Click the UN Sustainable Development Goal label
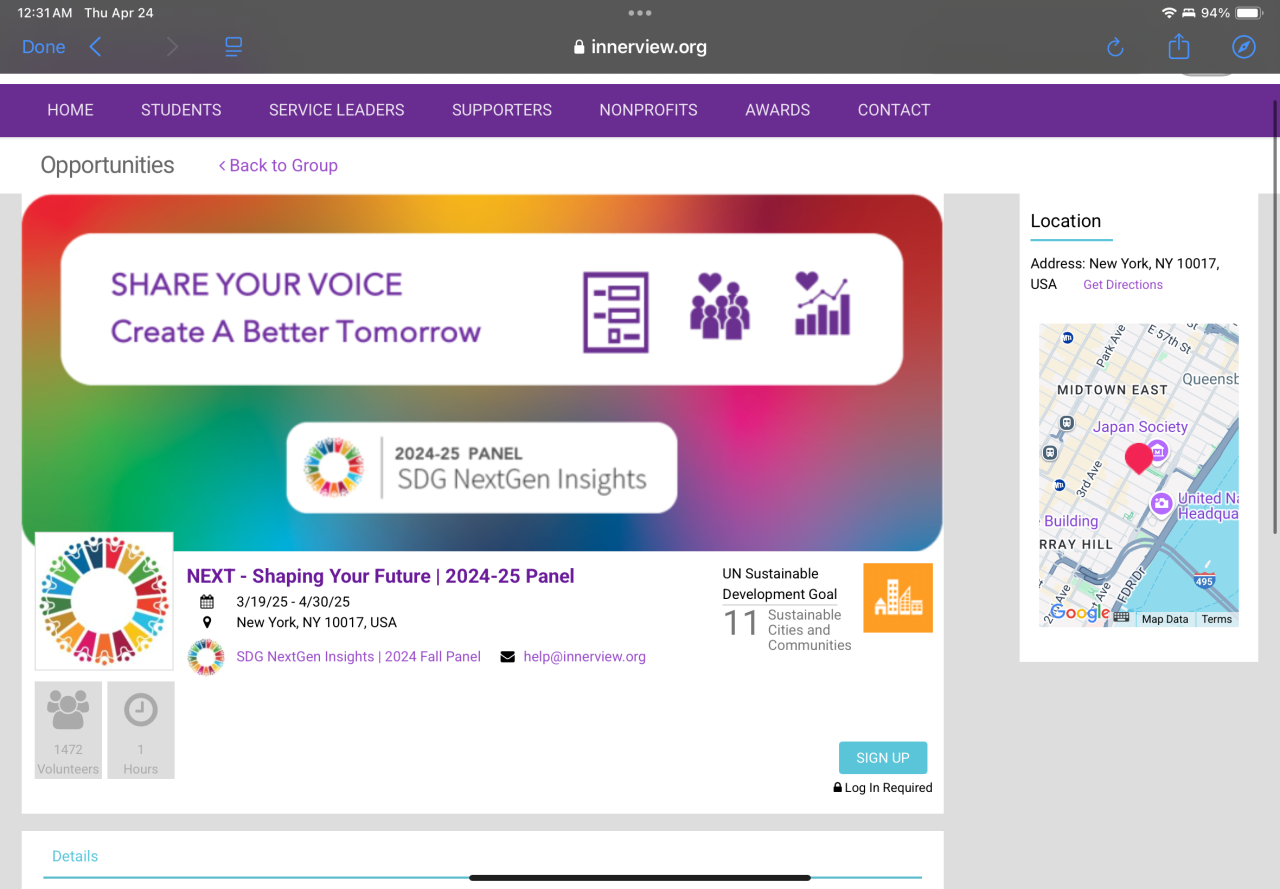The width and height of the screenshot is (1280, 889). click(780, 584)
